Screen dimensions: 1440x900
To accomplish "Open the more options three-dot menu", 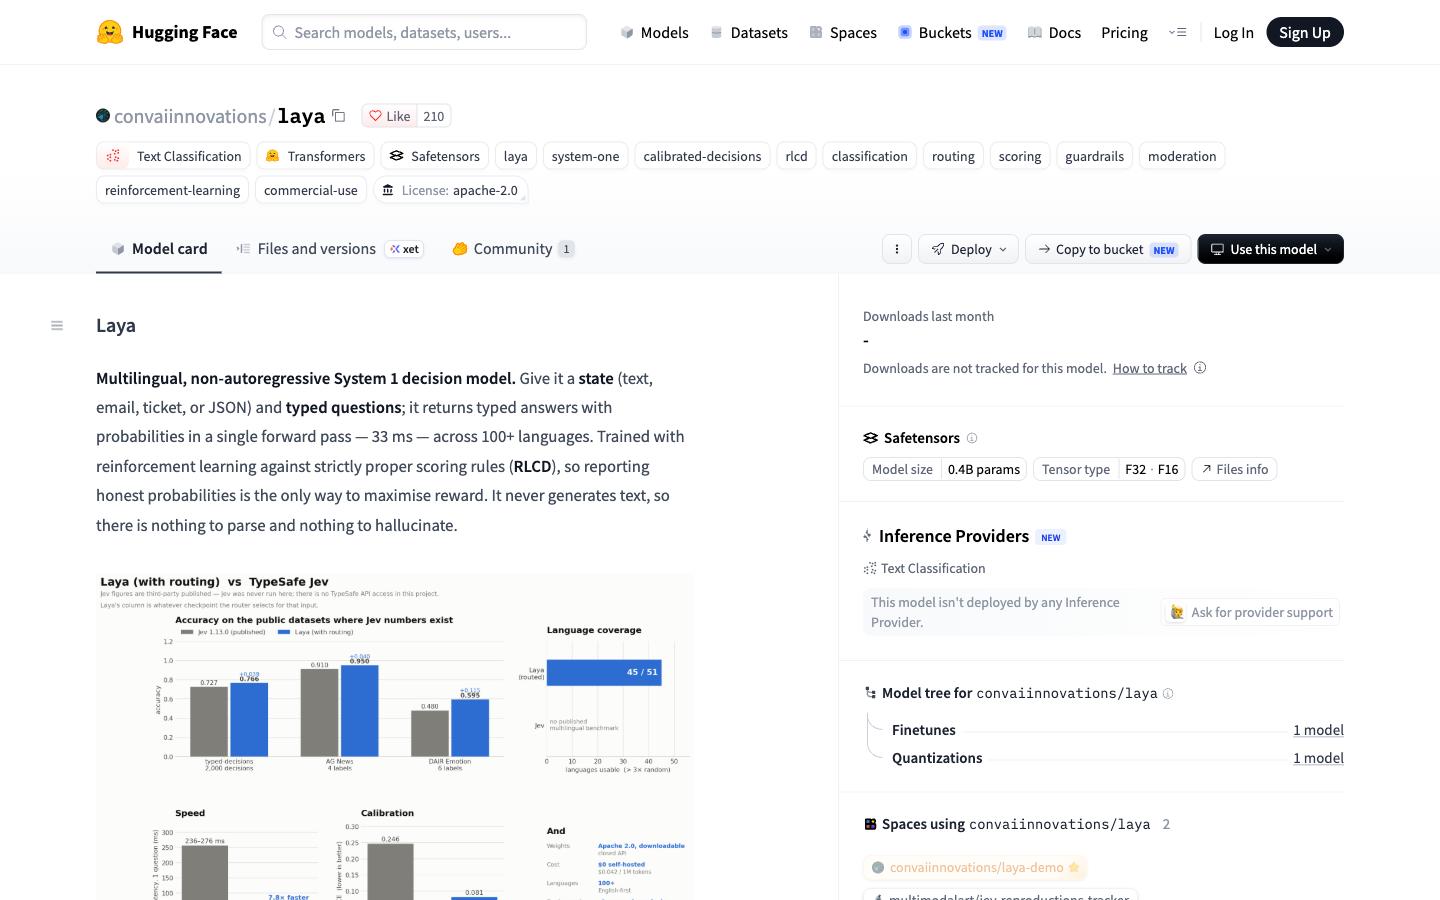I will coord(897,249).
